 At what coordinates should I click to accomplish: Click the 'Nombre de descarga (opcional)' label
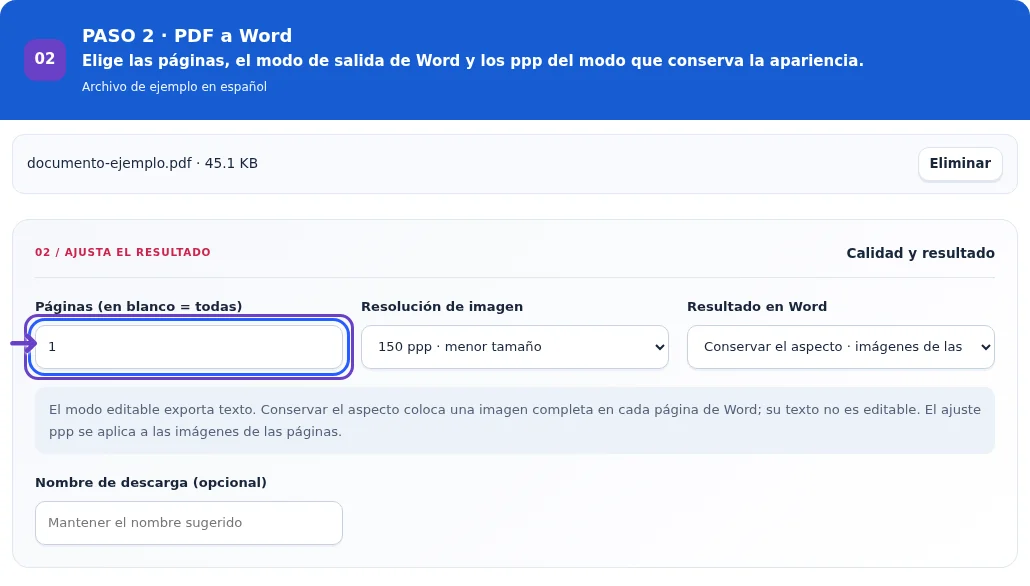(x=151, y=483)
